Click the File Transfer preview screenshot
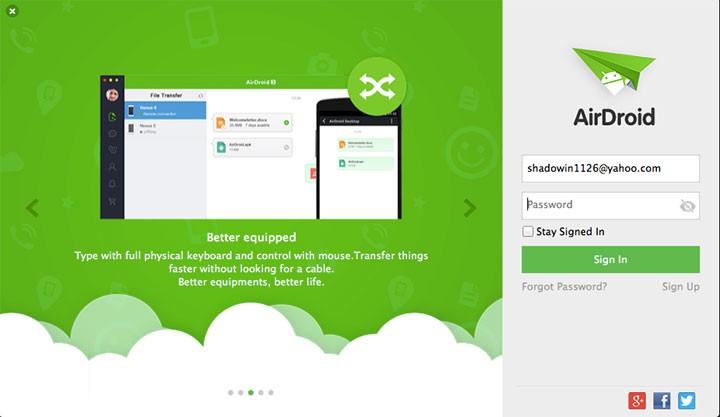 click(x=251, y=147)
